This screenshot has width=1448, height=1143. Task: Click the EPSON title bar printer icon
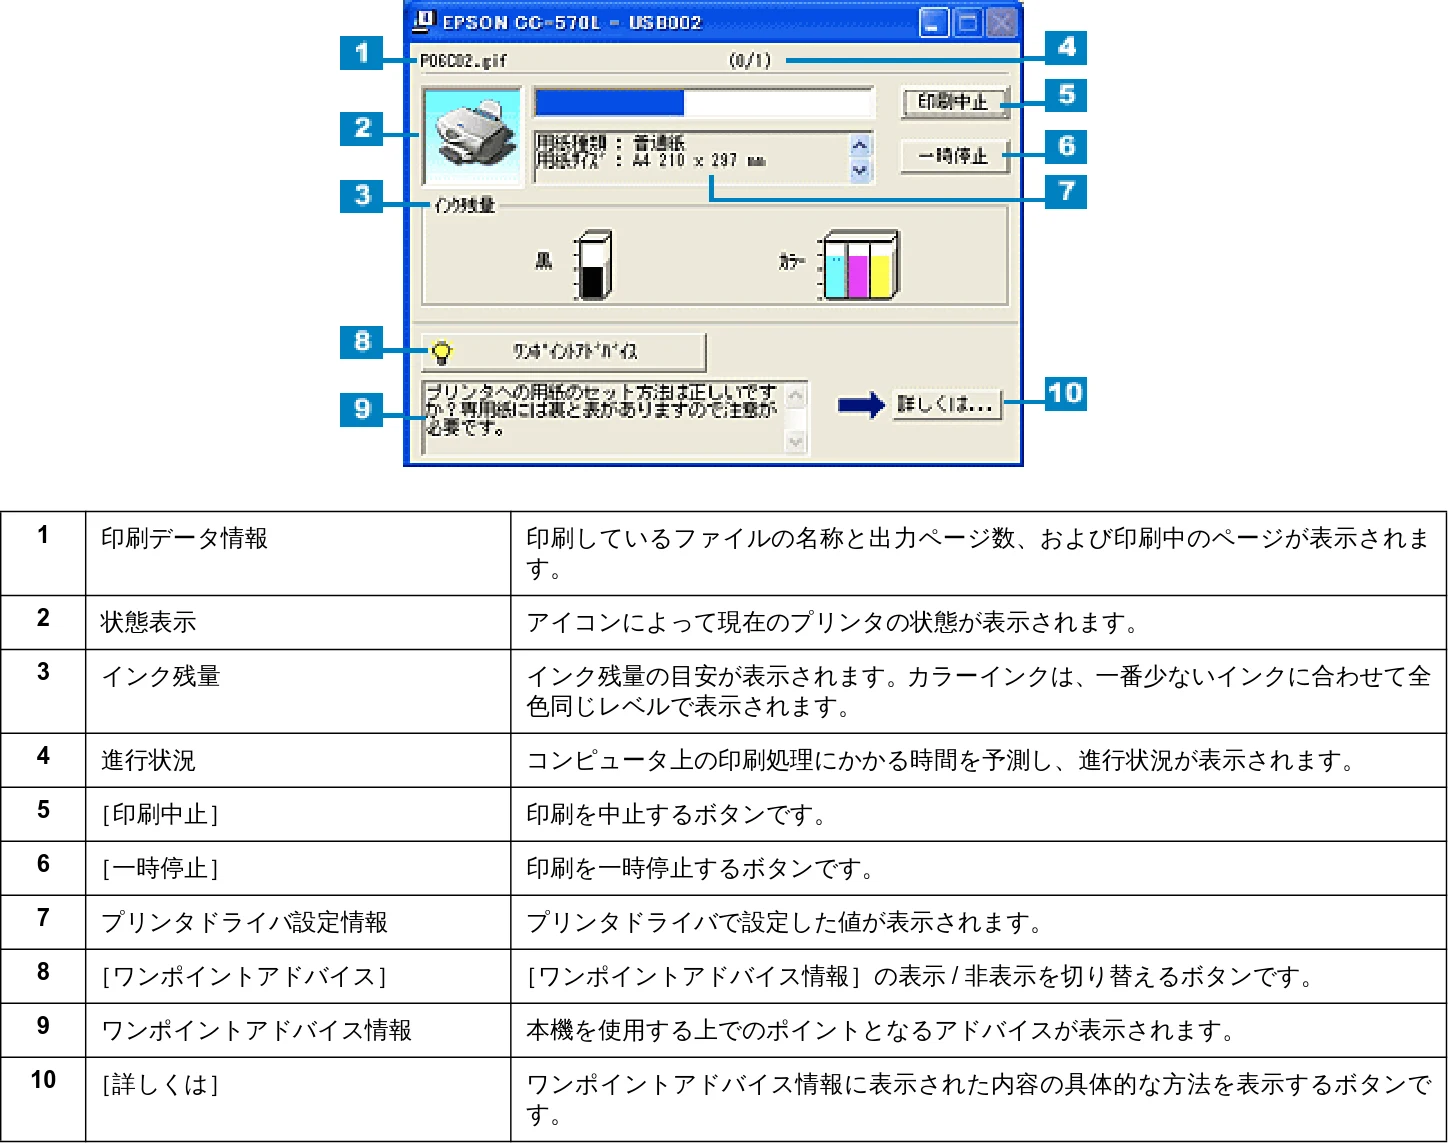pyautogui.click(x=424, y=21)
